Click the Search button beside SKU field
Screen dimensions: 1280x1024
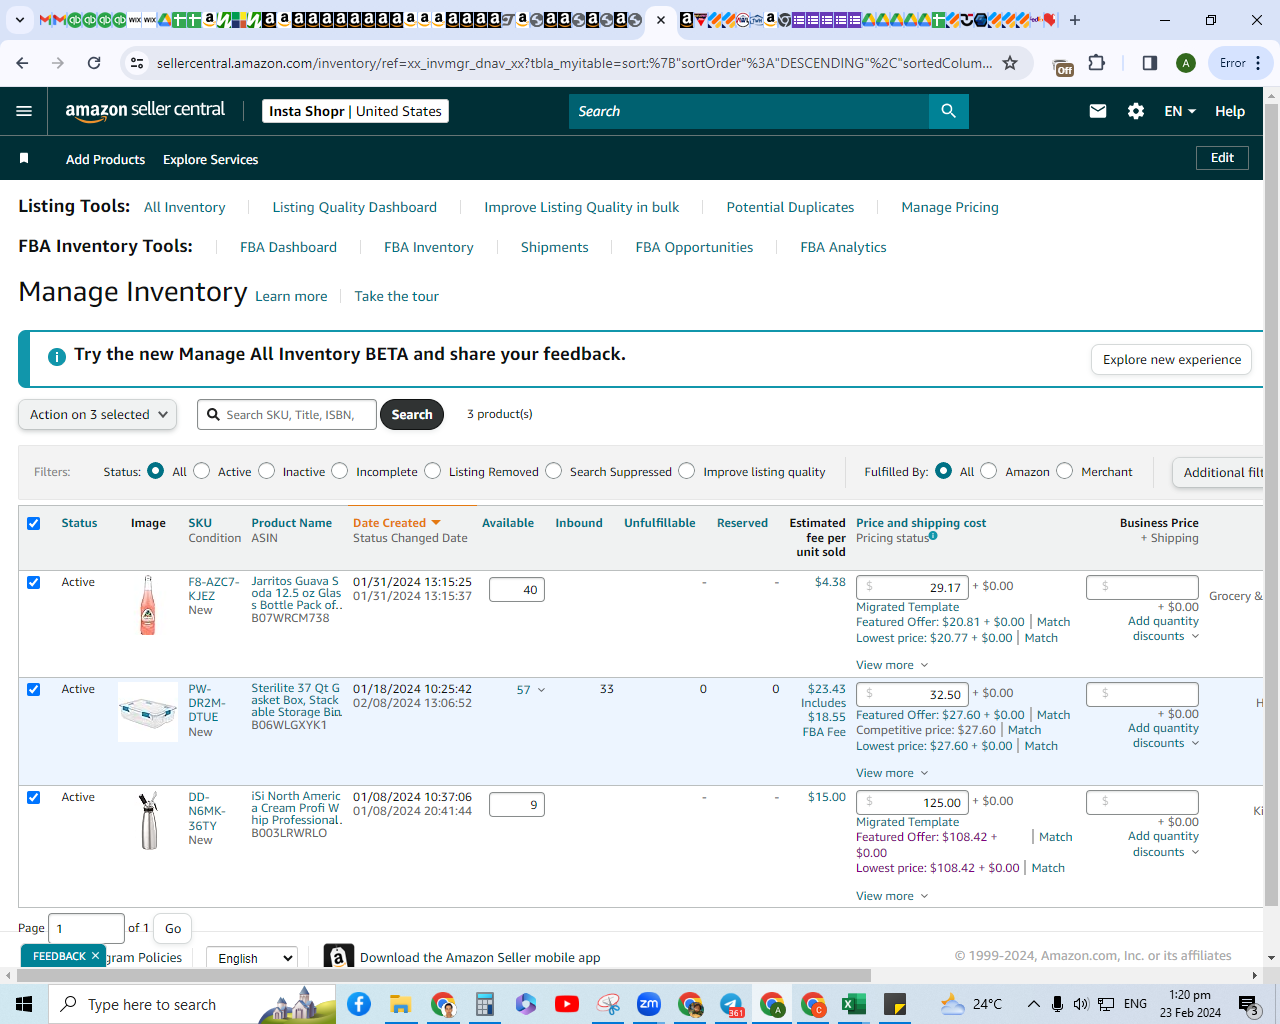(x=412, y=415)
